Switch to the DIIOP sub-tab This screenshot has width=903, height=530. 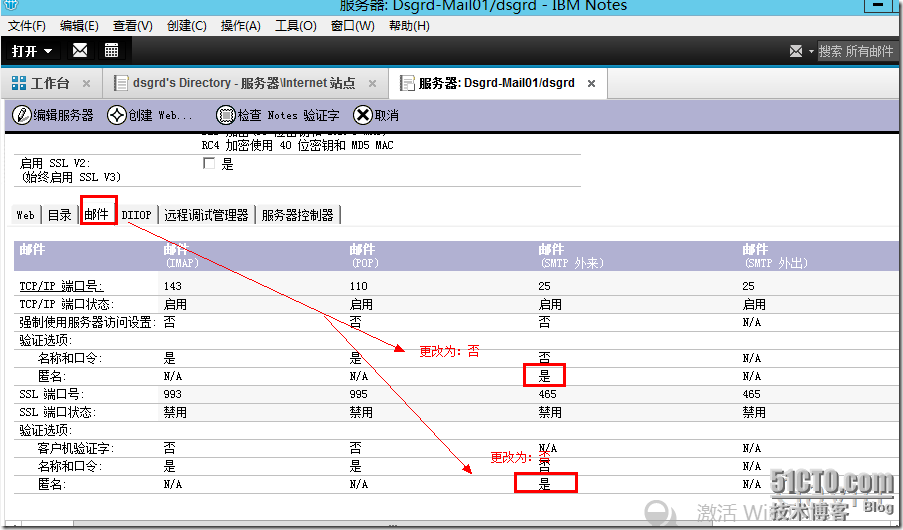[x=136, y=215]
